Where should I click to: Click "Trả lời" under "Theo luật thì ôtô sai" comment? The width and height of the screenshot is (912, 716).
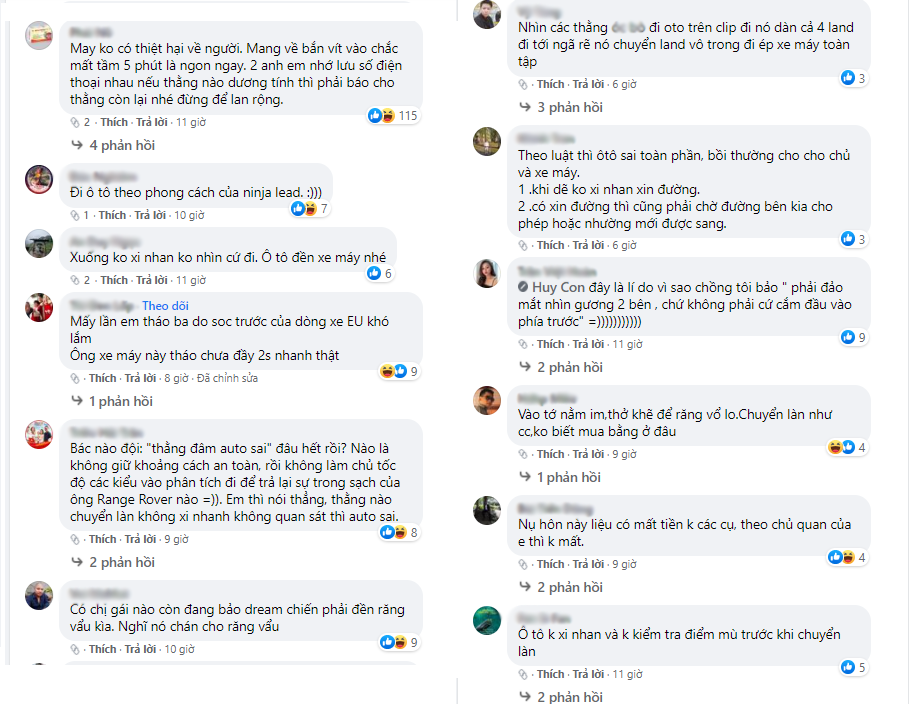[588, 245]
